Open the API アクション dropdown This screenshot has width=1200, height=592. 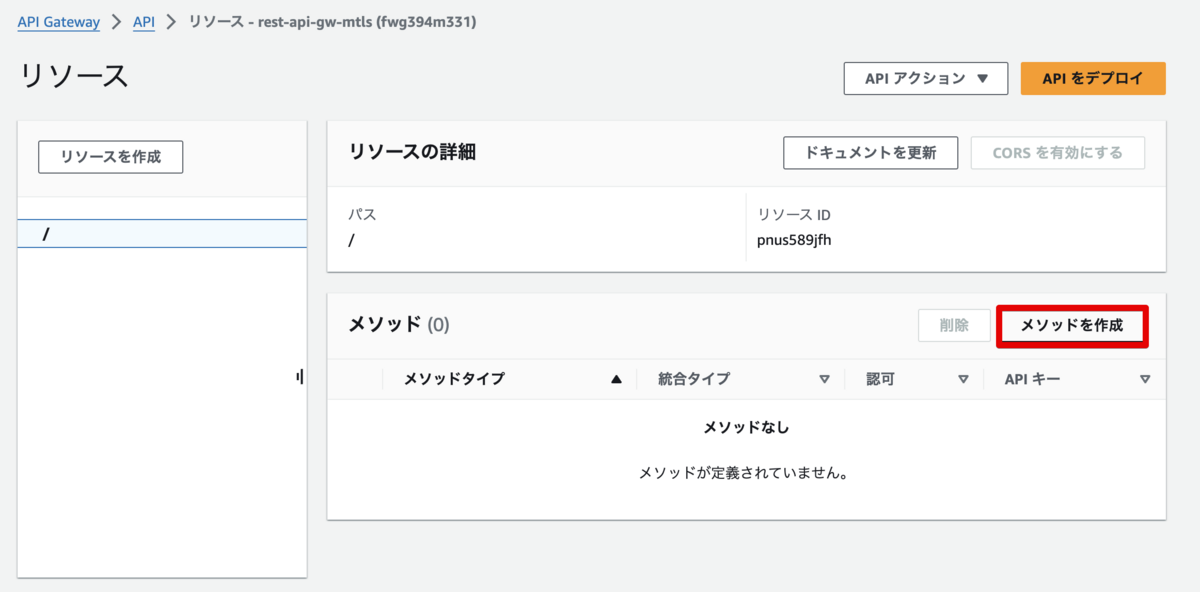click(x=925, y=78)
